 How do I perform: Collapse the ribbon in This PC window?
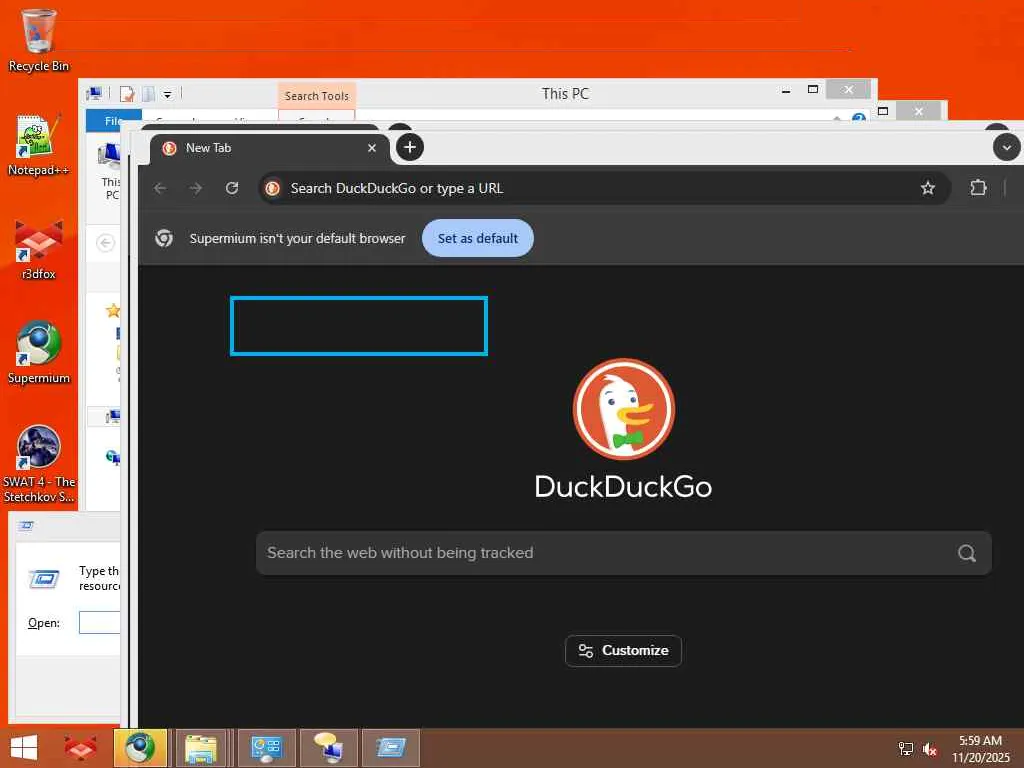(837, 118)
